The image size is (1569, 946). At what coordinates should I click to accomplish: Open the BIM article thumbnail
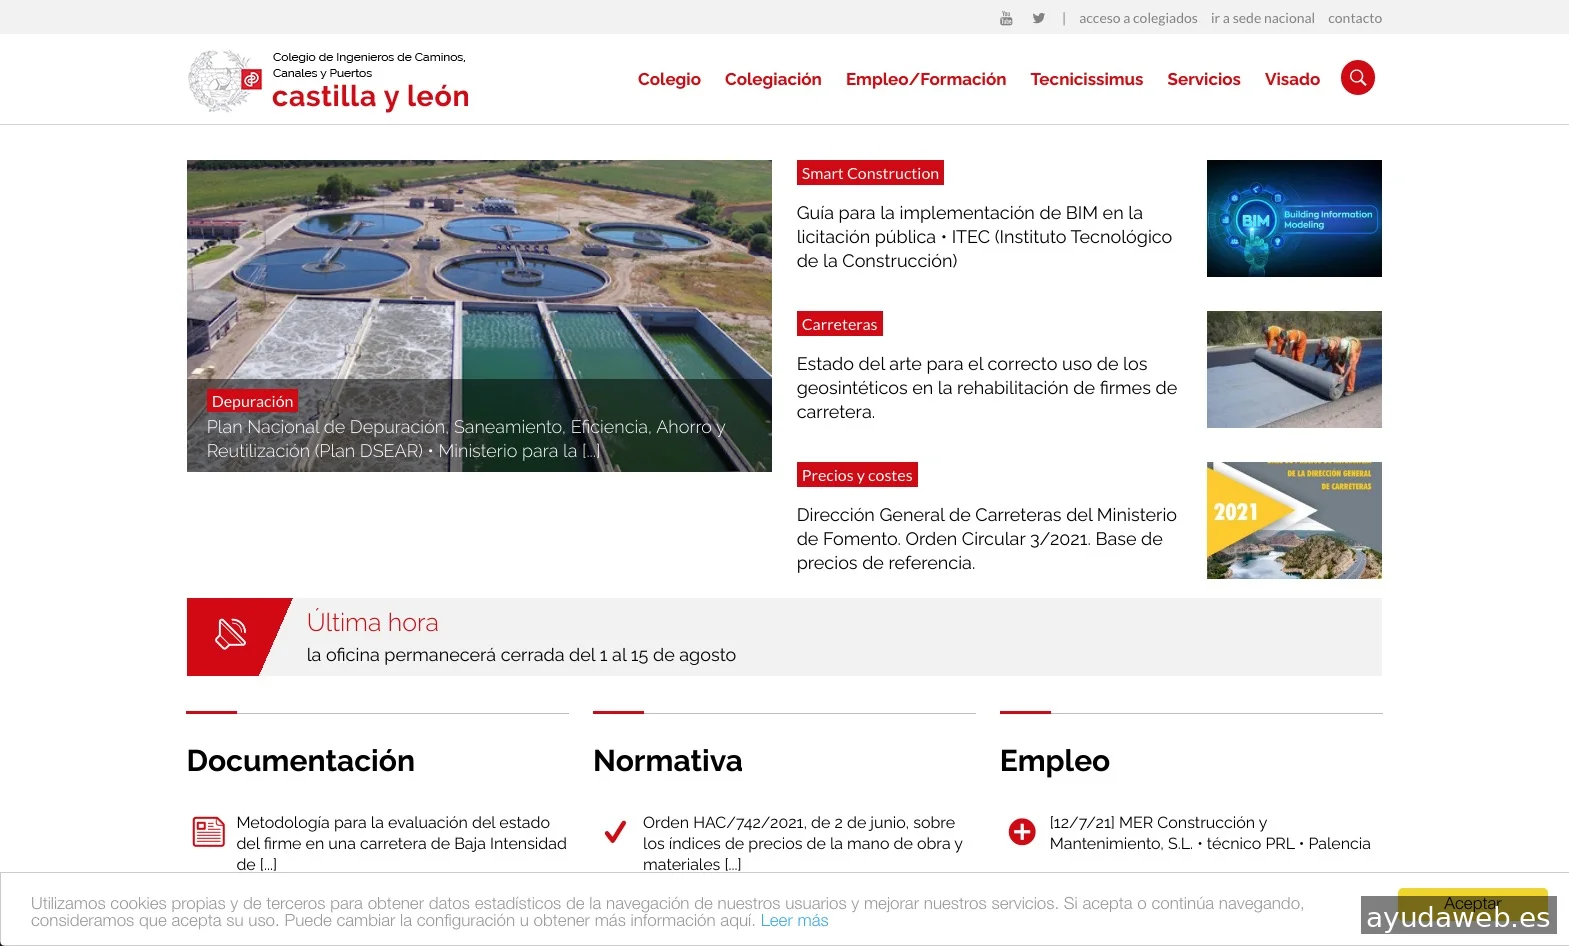(x=1294, y=218)
